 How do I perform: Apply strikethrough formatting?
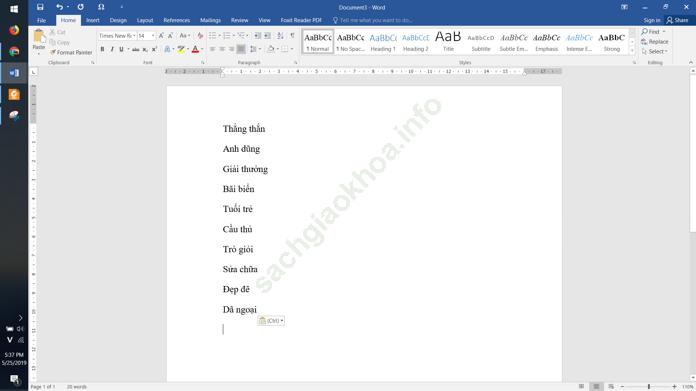[135, 49]
